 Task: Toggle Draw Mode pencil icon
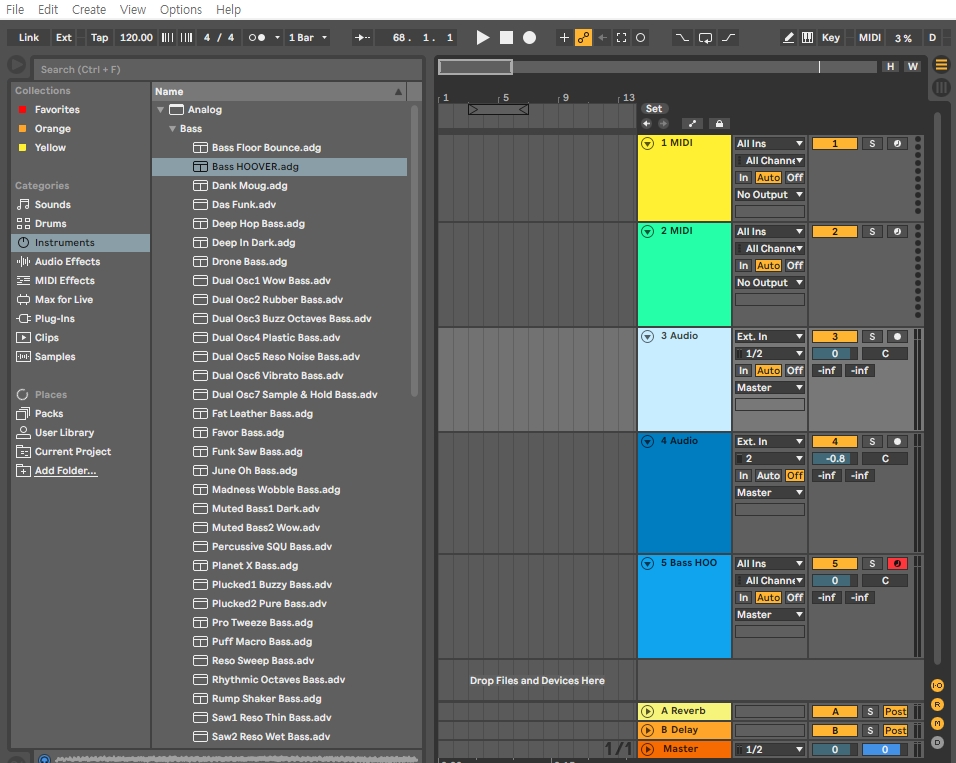point(788,38)
